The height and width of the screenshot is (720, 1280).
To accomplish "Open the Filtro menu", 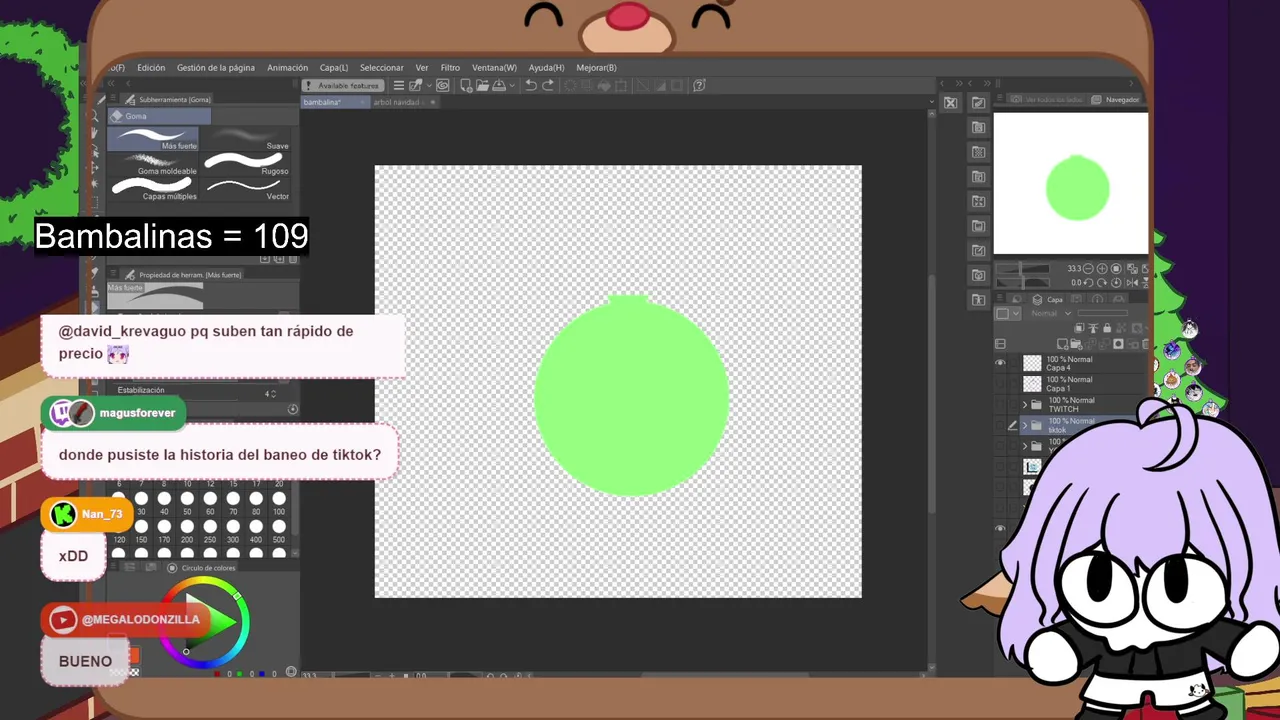I will 450,68.
